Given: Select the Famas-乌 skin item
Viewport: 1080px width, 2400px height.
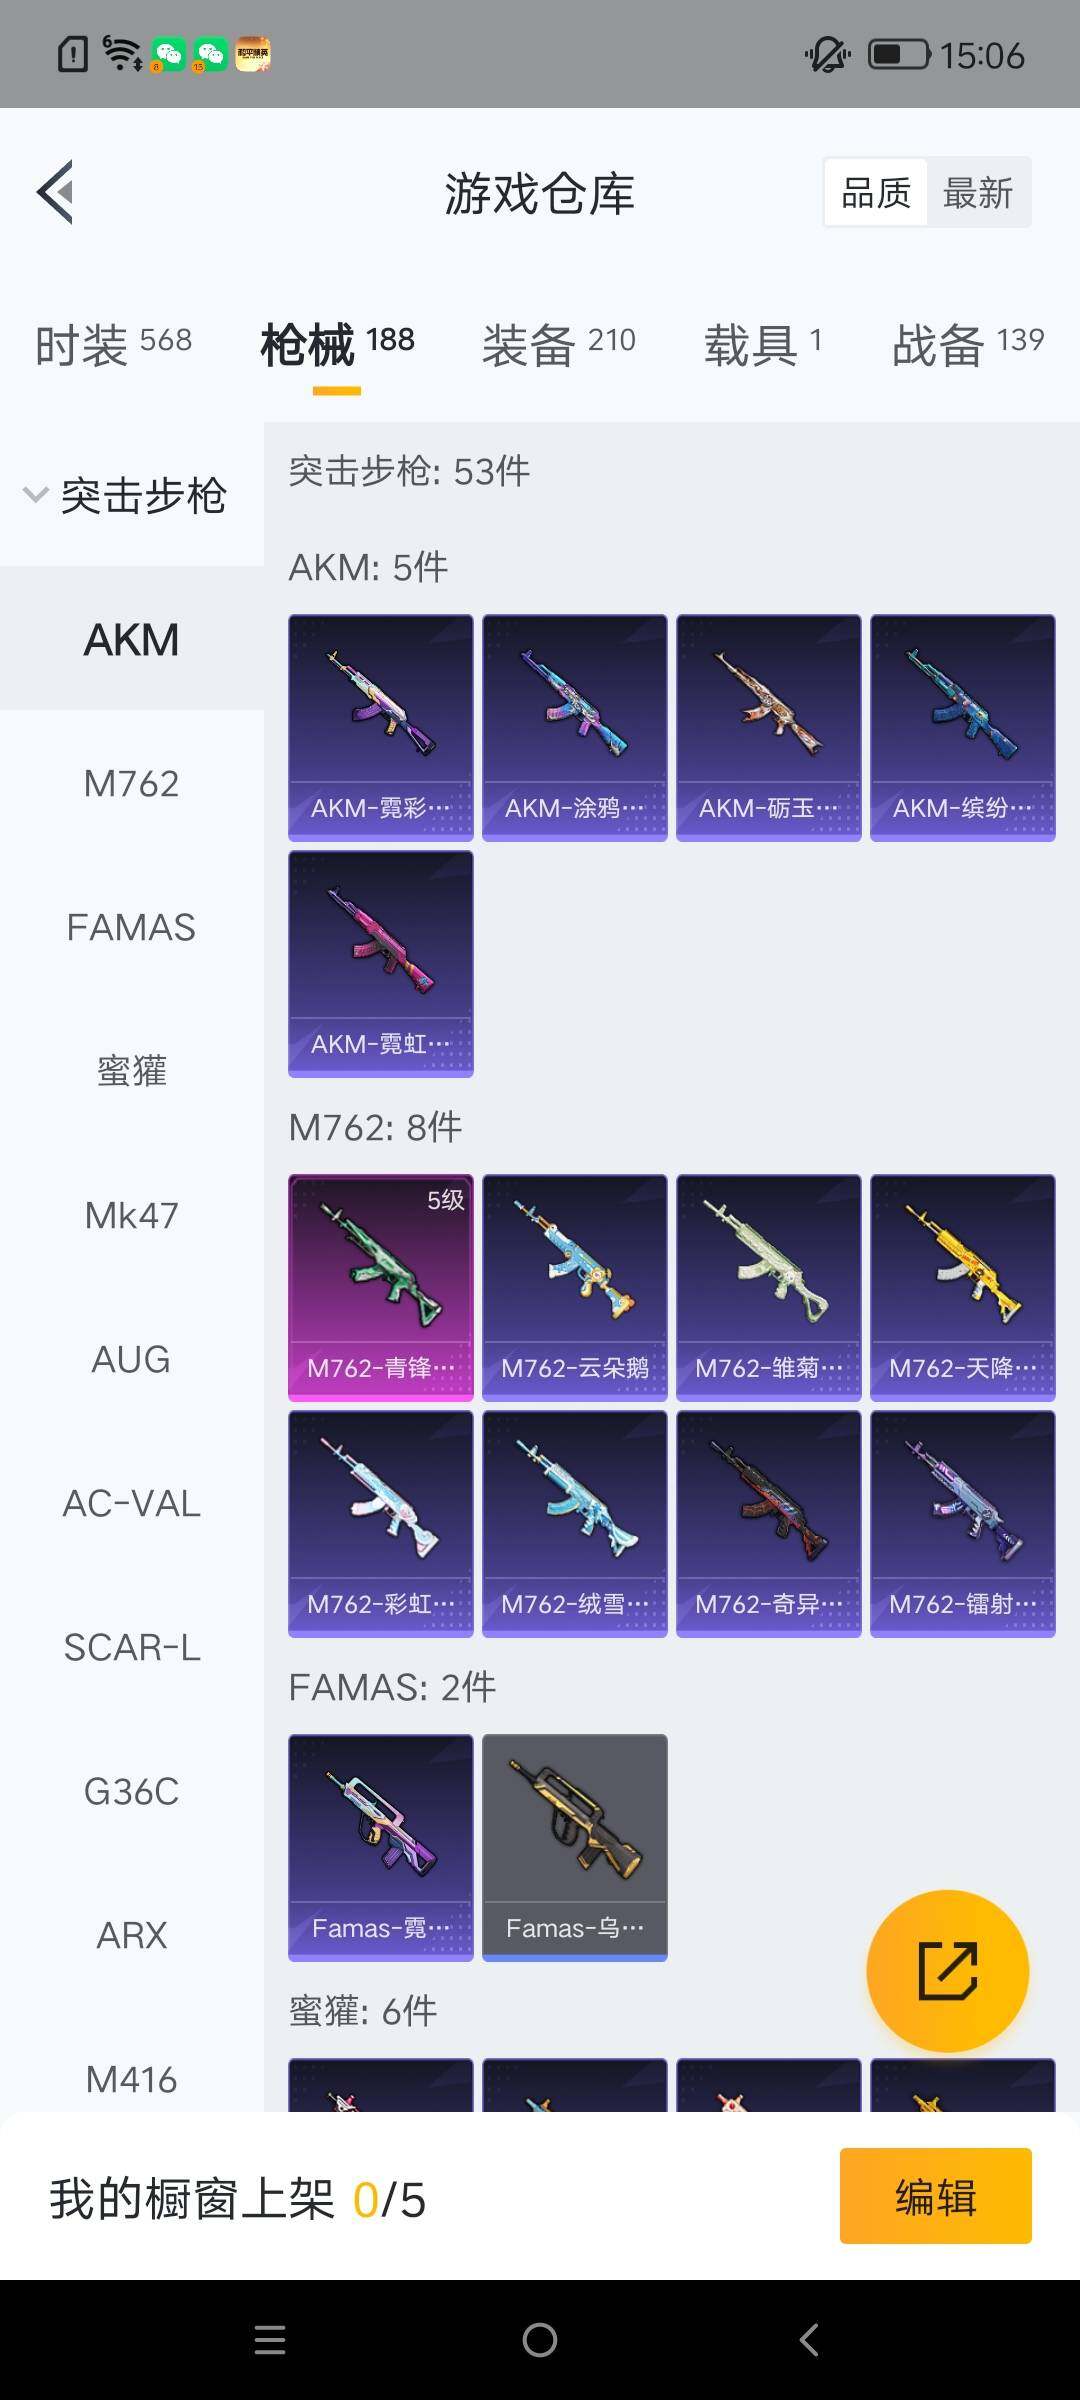Looking at the screenshot, I should (x=575, y=1848).
